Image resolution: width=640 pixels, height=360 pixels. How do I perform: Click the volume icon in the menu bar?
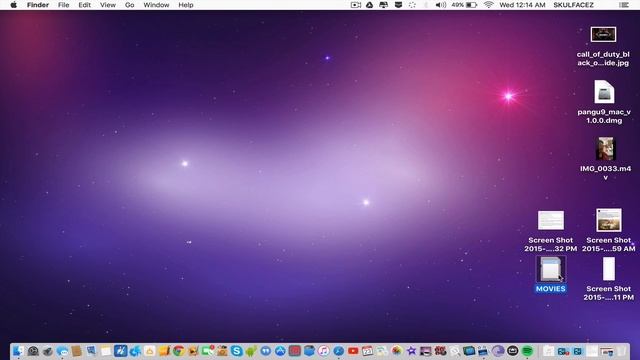(x=440, y=5)
